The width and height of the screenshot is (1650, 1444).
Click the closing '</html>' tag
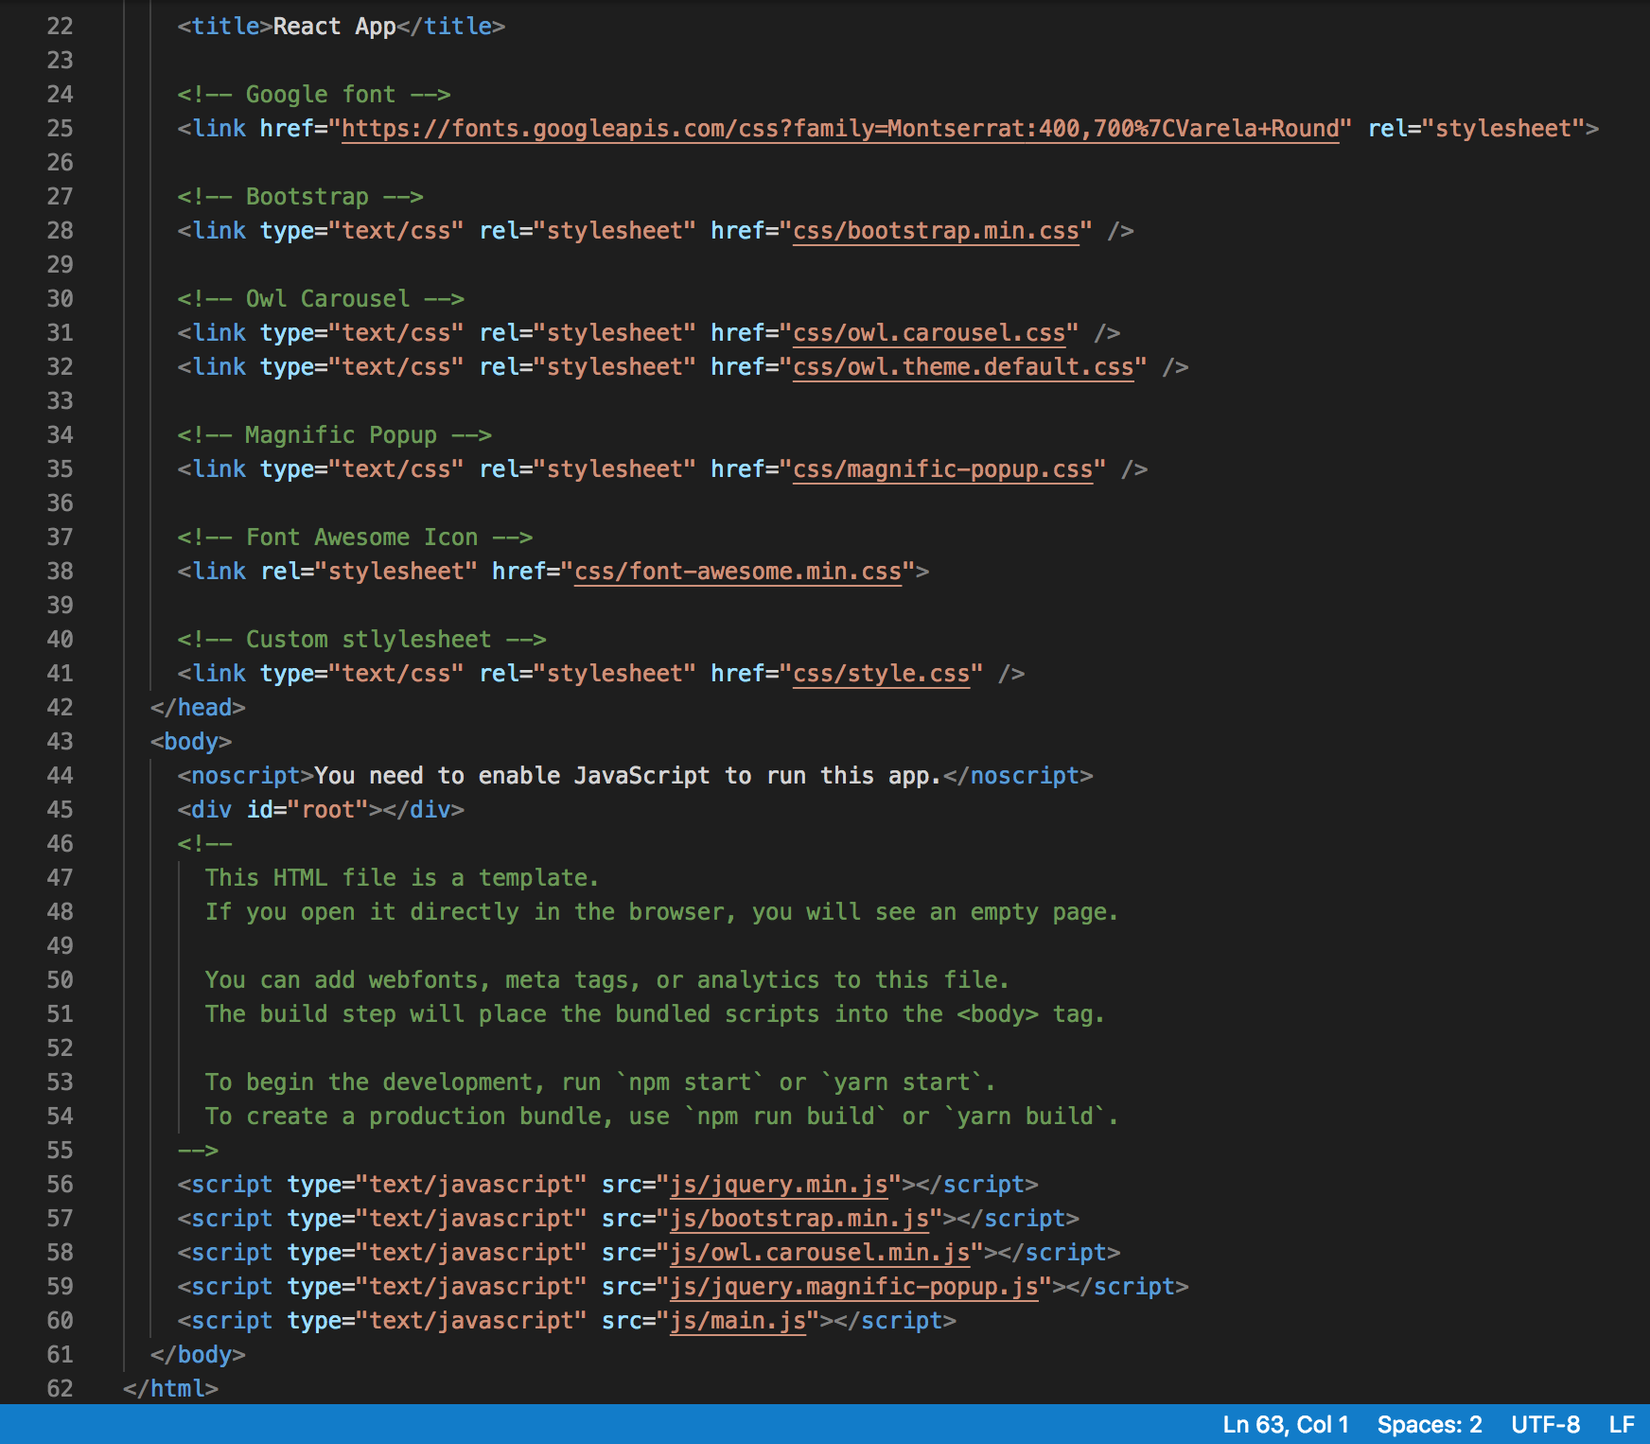tap(170, 1388)
